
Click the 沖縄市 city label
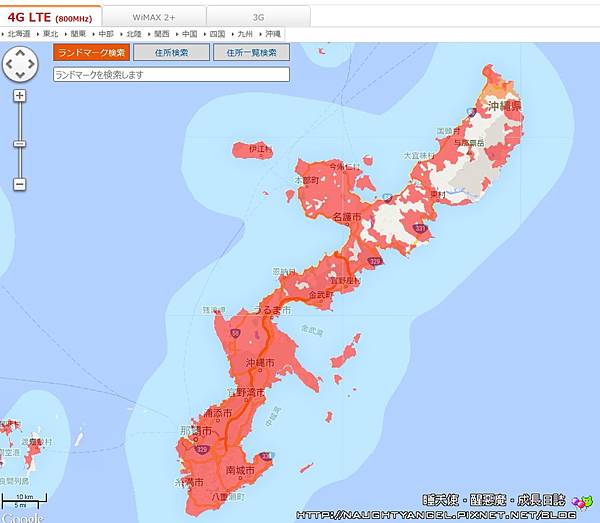tap(260, 363)
